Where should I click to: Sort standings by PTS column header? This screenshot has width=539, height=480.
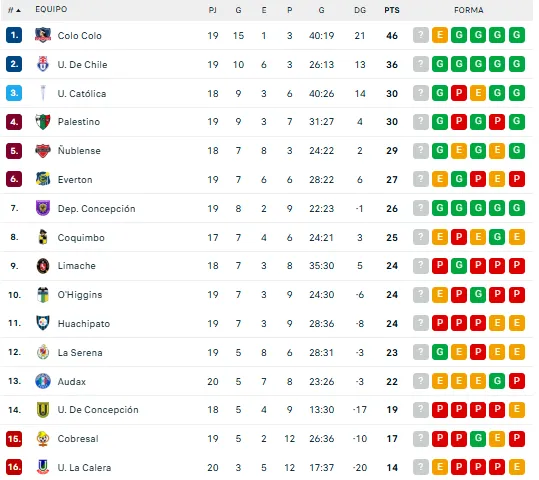[392, 10]
